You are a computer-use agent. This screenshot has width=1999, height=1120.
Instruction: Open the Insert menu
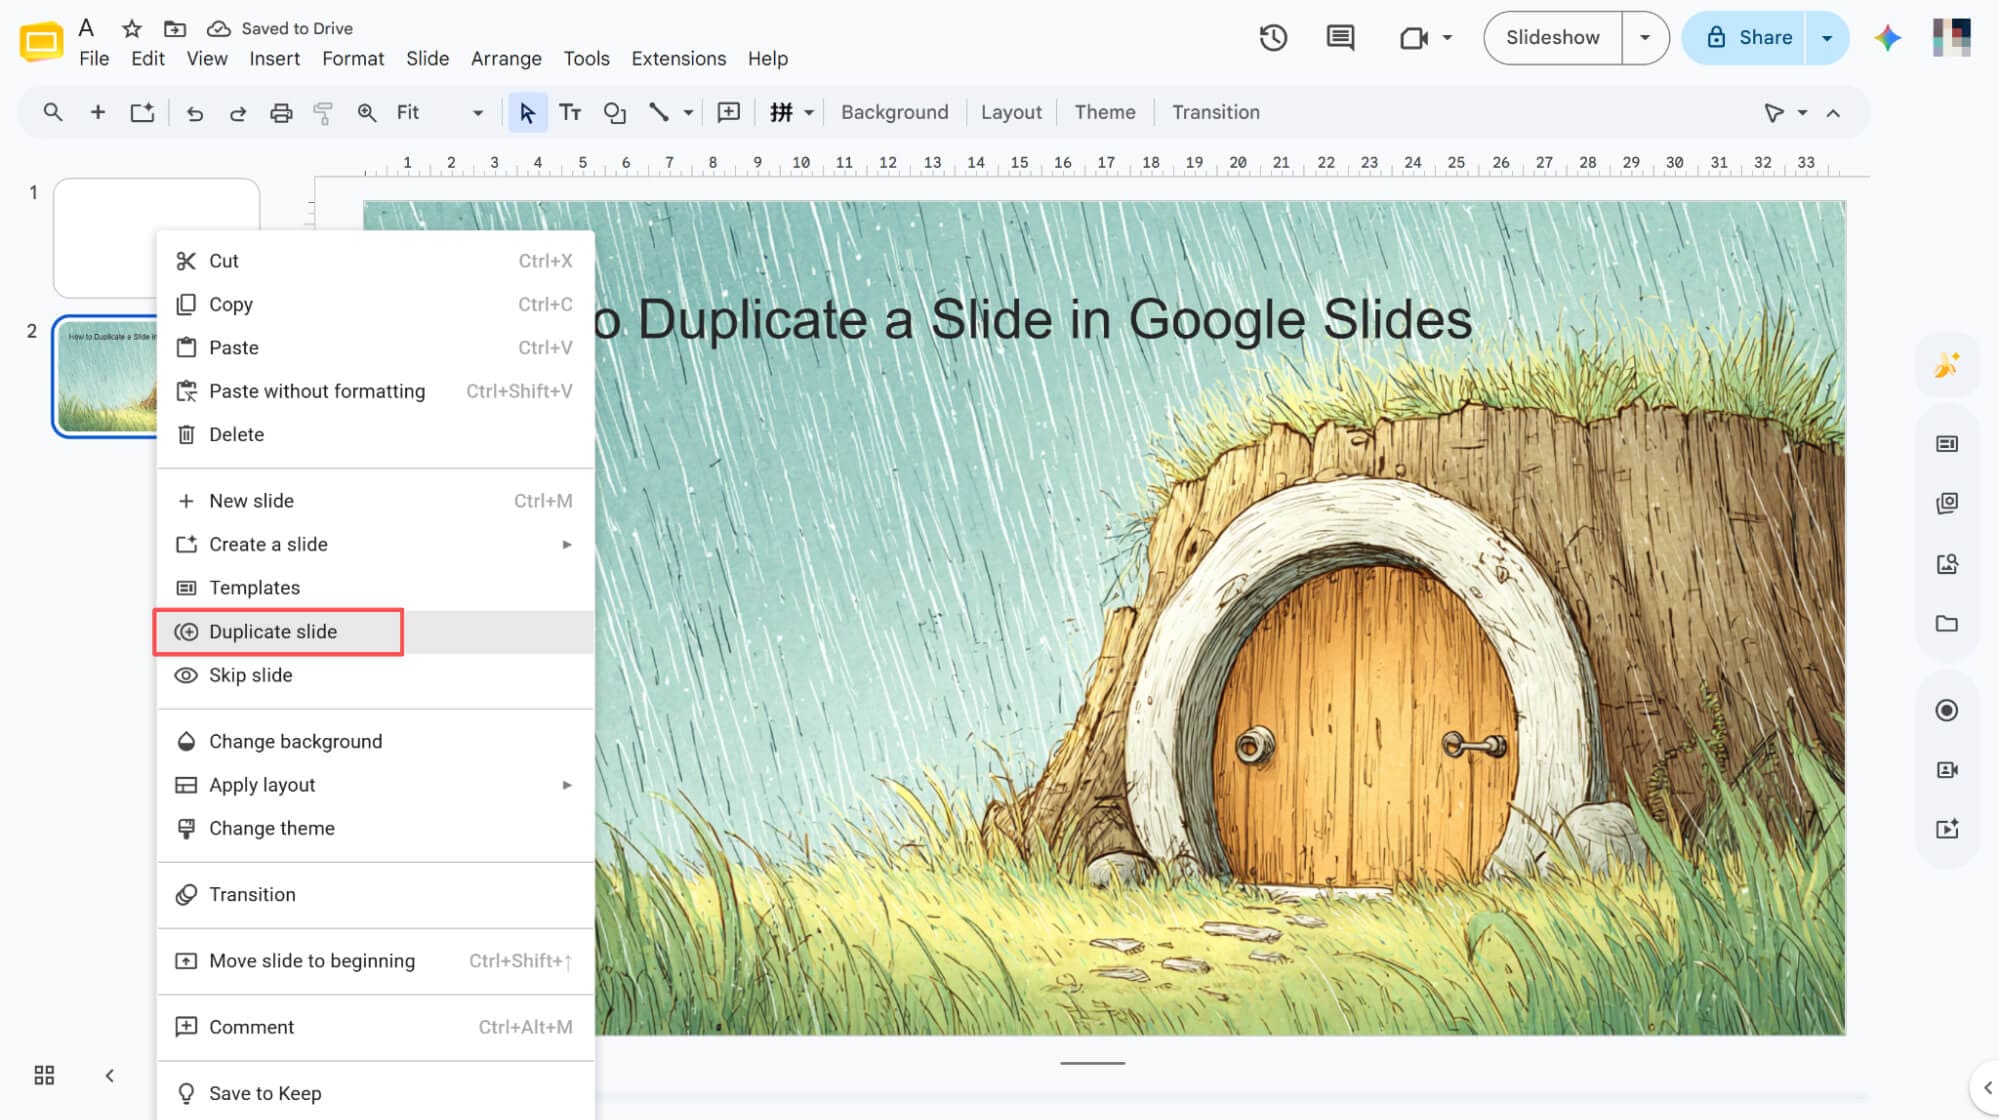pos(274,59)
